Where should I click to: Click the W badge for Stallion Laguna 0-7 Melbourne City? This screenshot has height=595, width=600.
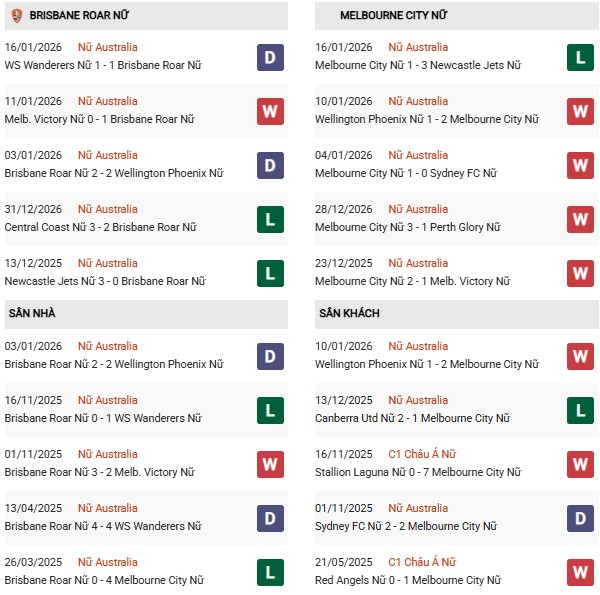click(x=581, y=464)
